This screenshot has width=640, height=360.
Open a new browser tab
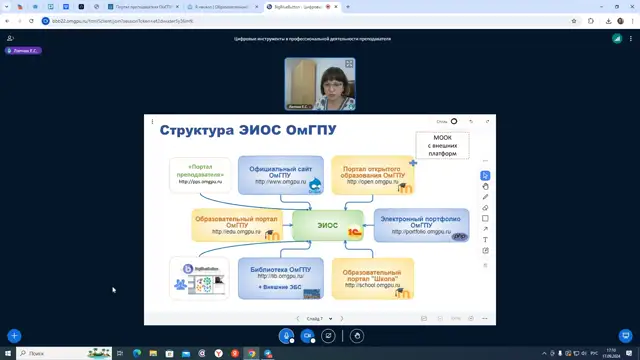point(348,7)
